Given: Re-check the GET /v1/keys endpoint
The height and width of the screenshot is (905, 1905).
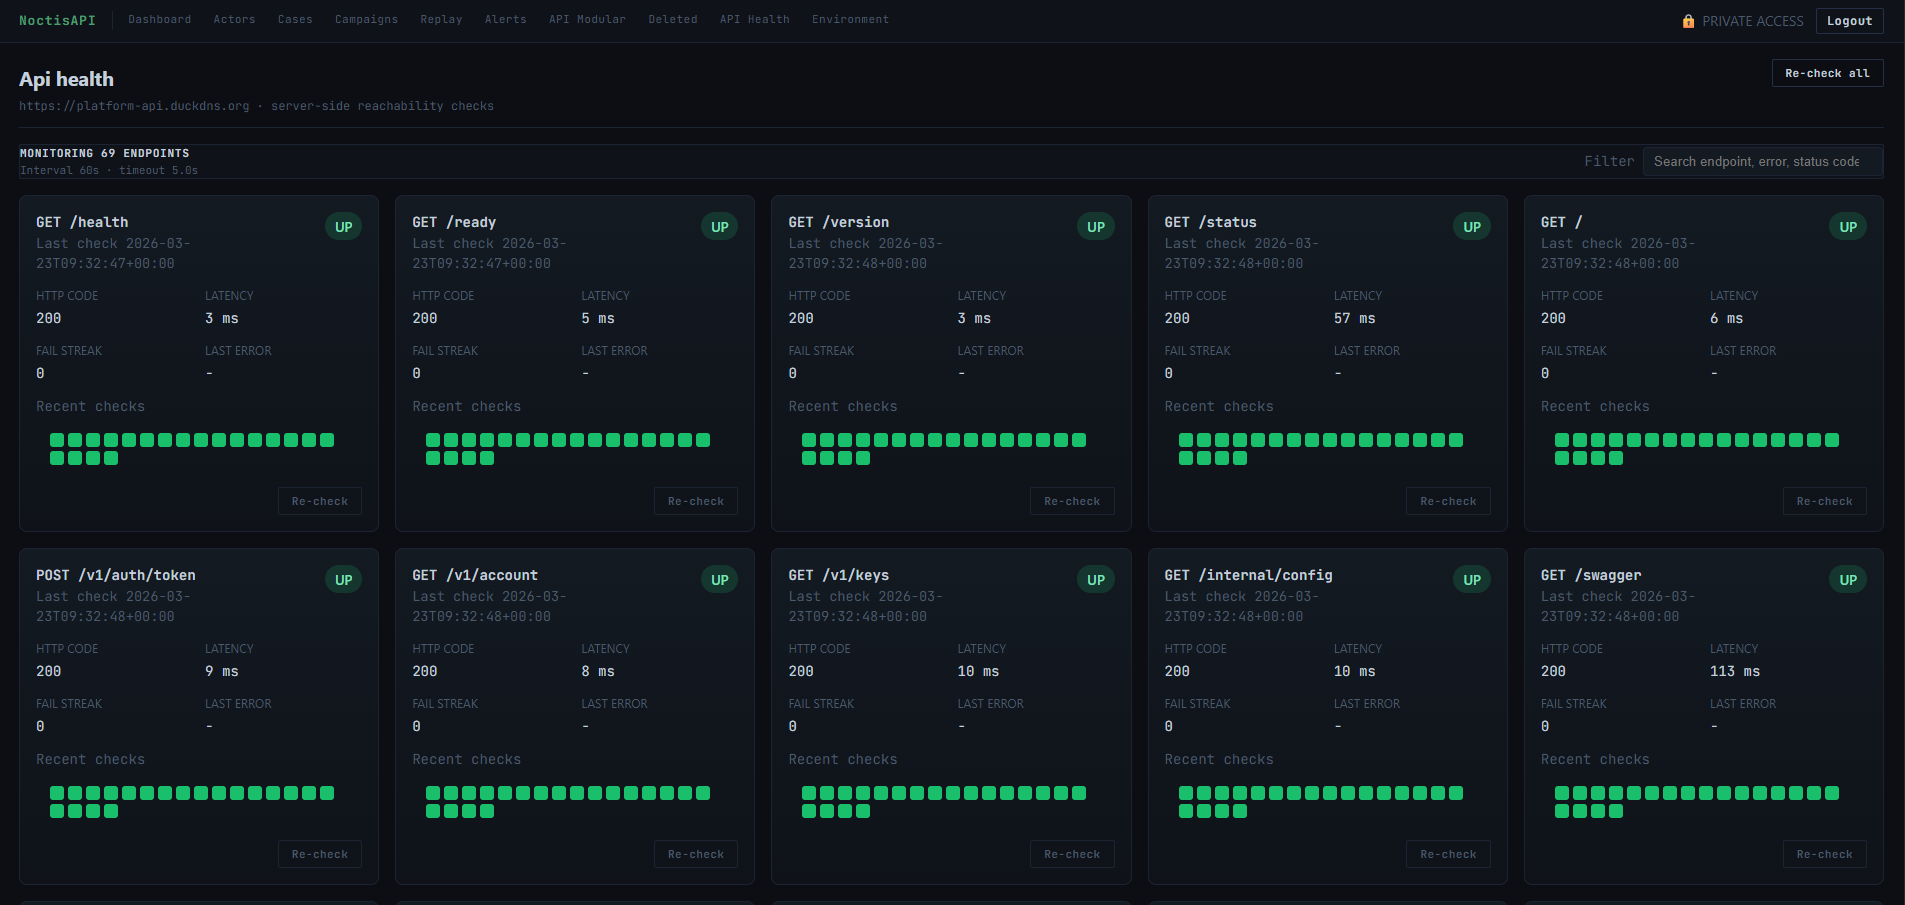Looking at the screenshot, I should coord(1072,854).
